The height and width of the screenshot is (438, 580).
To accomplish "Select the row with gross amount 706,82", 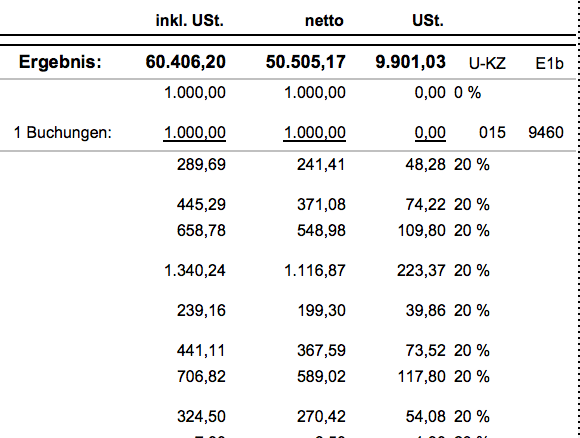I will click(289, 377).
